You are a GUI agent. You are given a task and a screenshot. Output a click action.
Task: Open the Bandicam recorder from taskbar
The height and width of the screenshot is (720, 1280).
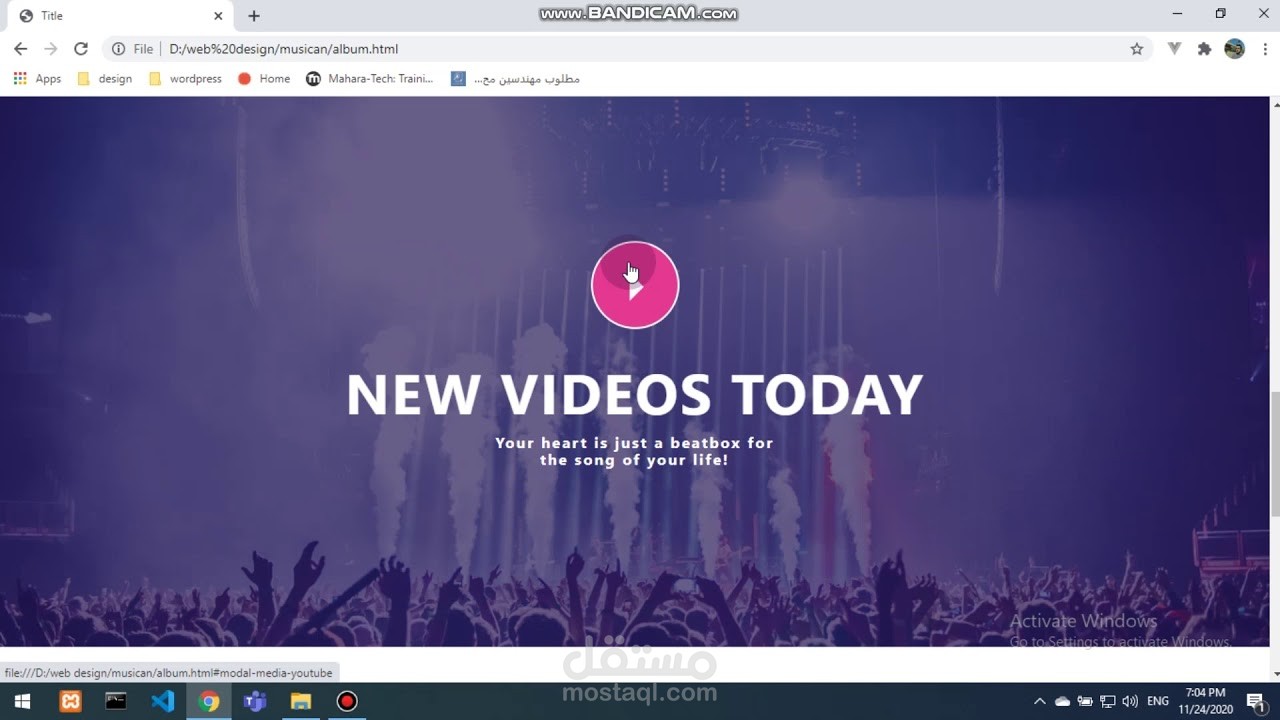pos(346,701)
